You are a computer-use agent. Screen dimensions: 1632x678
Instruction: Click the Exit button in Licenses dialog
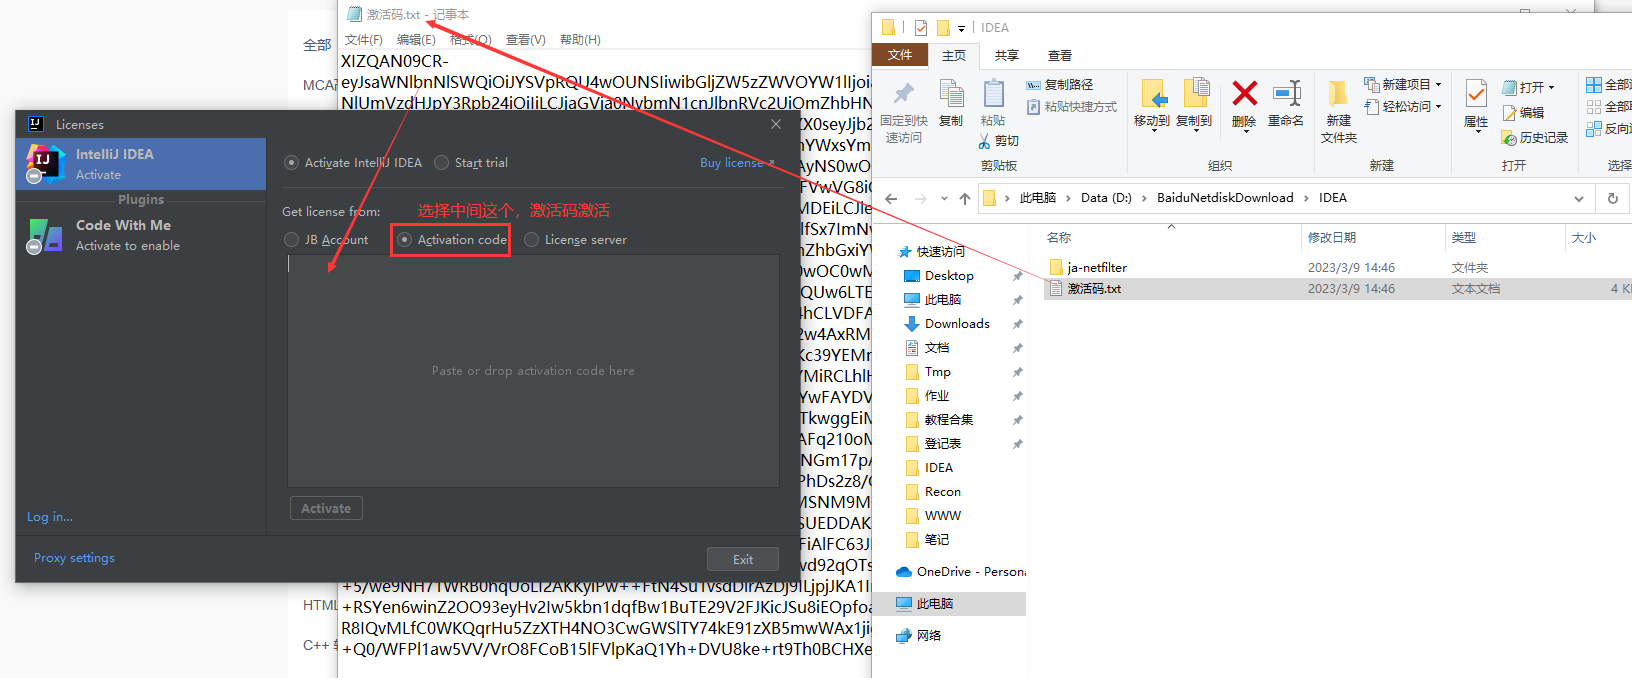(743, 559)
